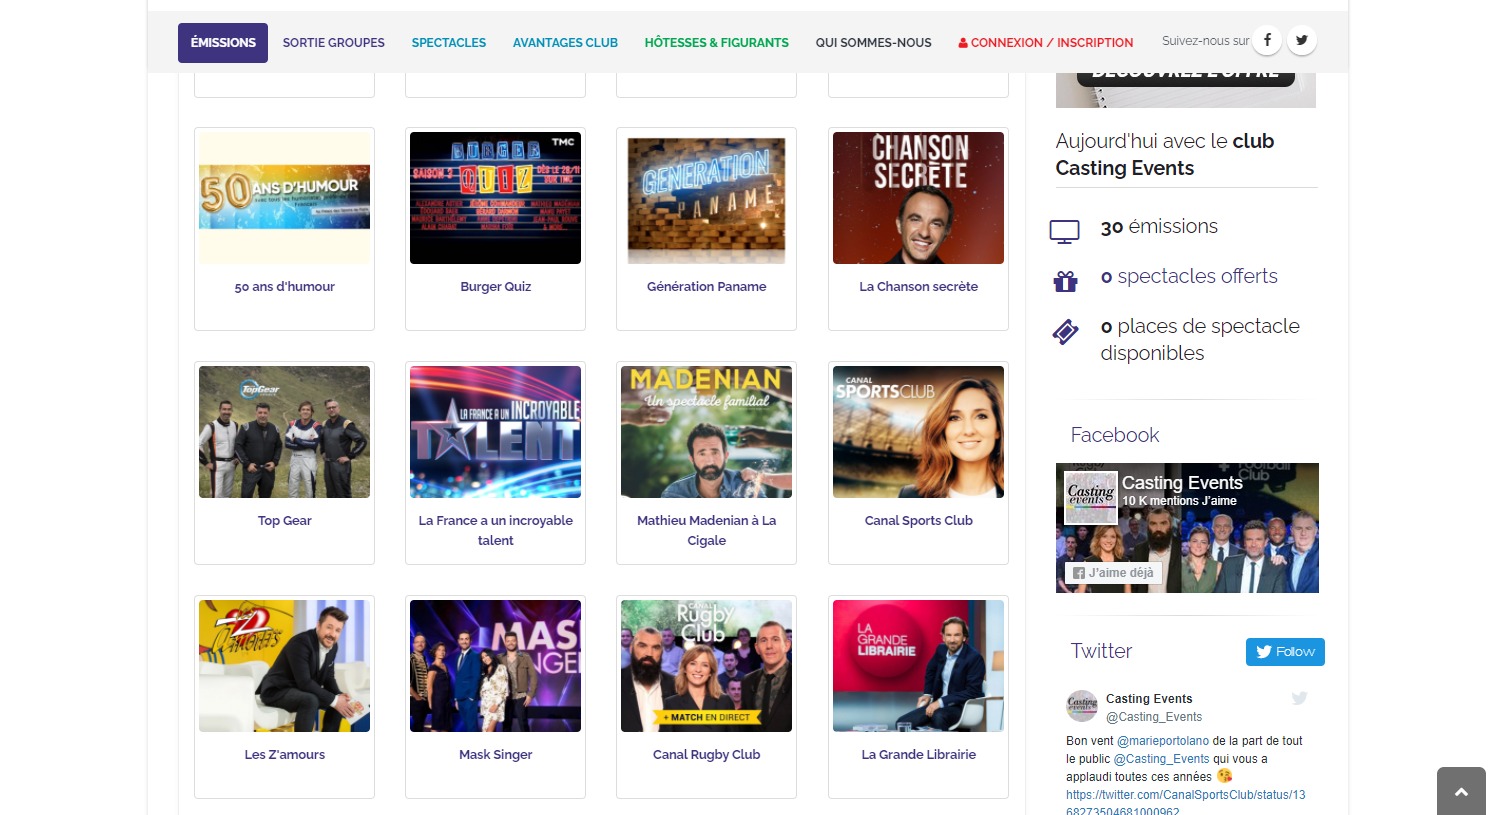Click the Casting Events Twitter avatar
1496x815 pixels.
point(1082,706)
